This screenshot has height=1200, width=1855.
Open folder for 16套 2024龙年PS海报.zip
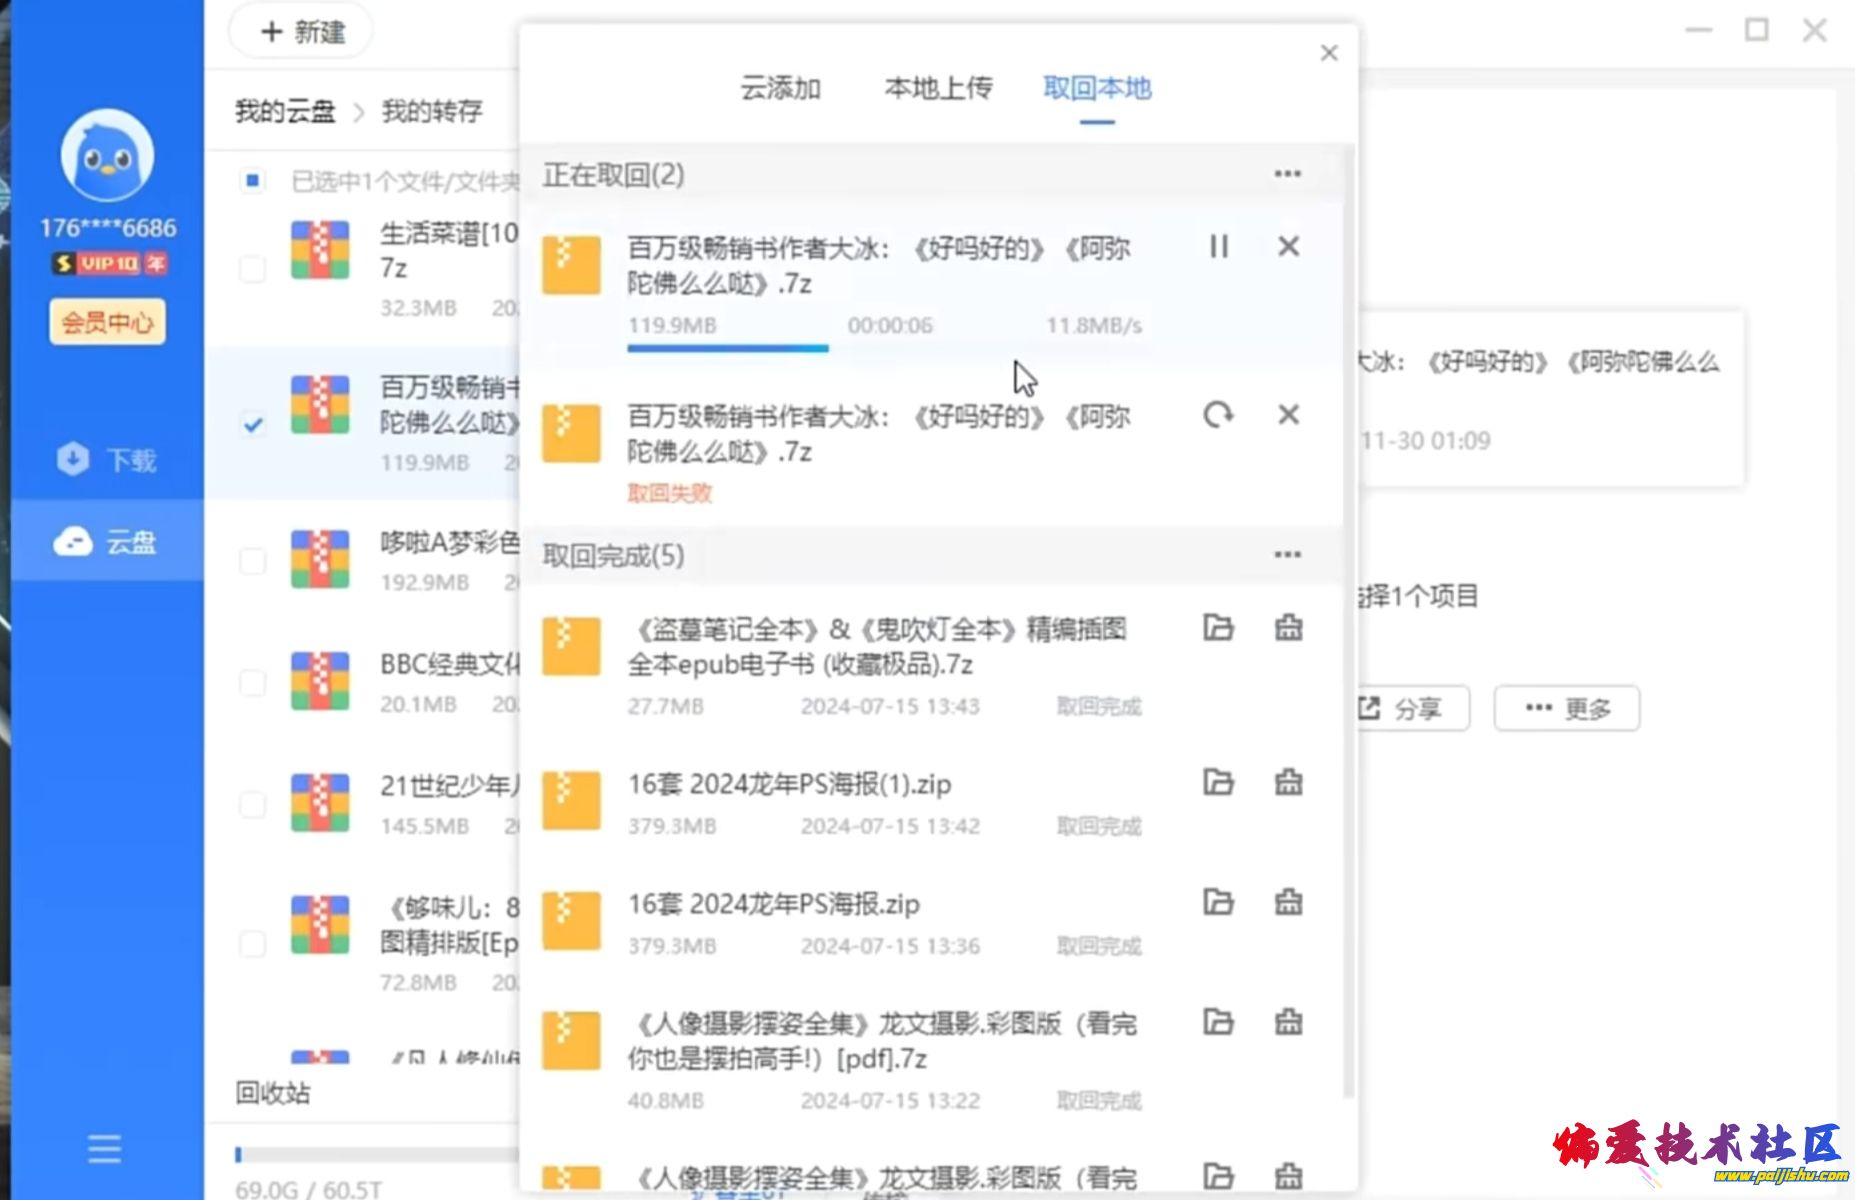click(x=1218, y=902)
